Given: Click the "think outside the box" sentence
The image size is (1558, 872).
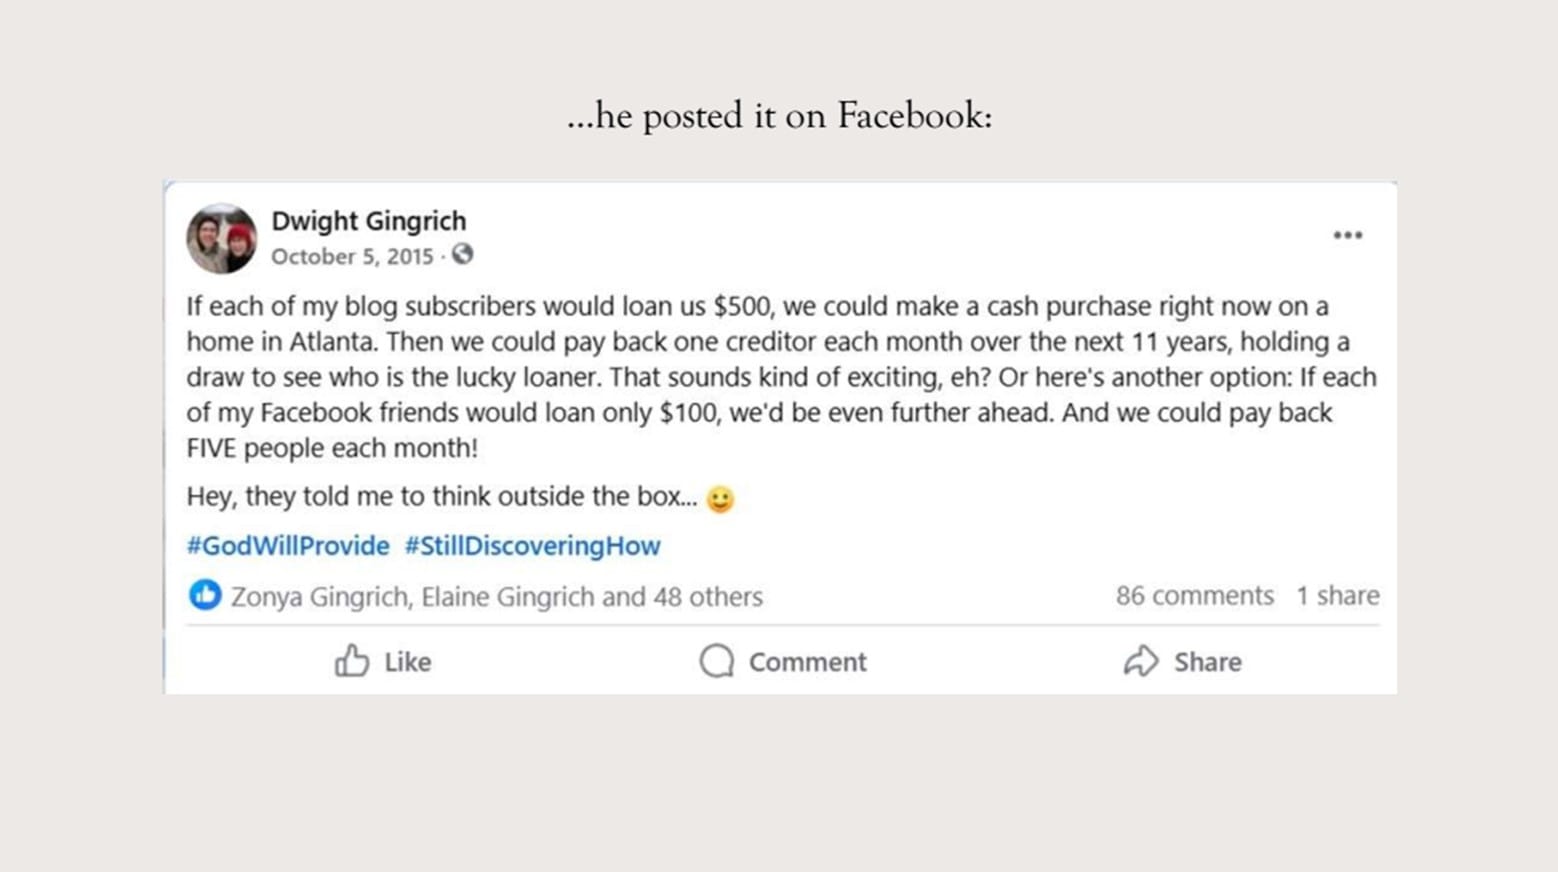Looking at the screenshot, I should point(441,497).
